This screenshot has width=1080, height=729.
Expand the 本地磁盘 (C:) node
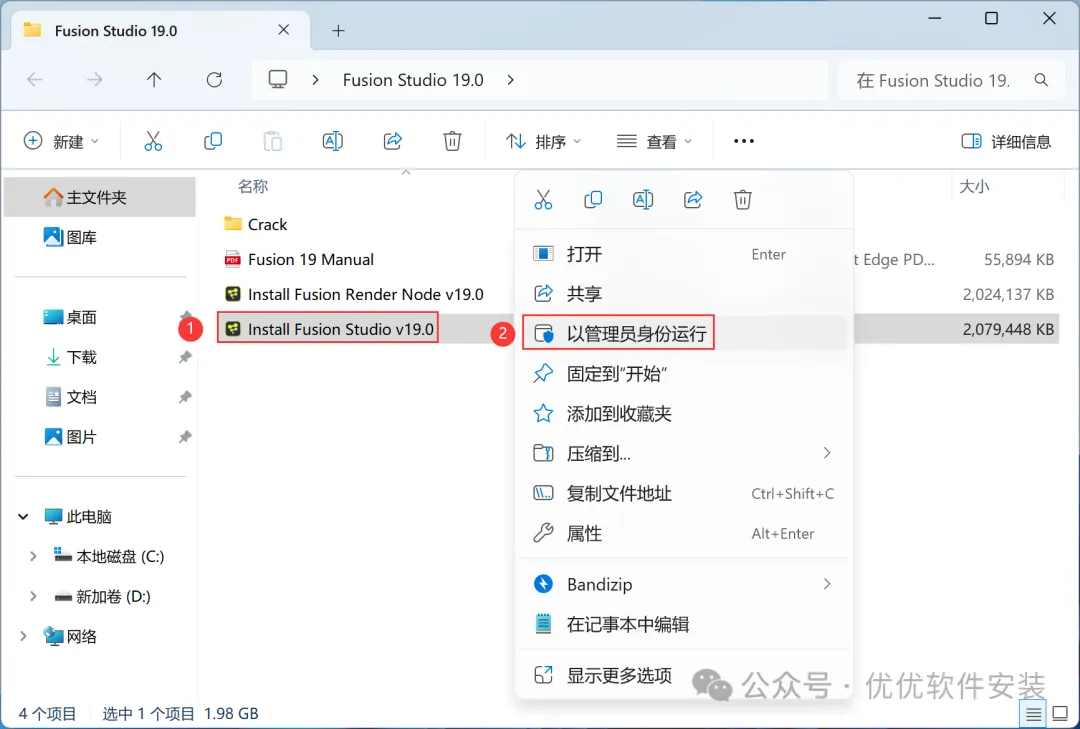(32, 556)
